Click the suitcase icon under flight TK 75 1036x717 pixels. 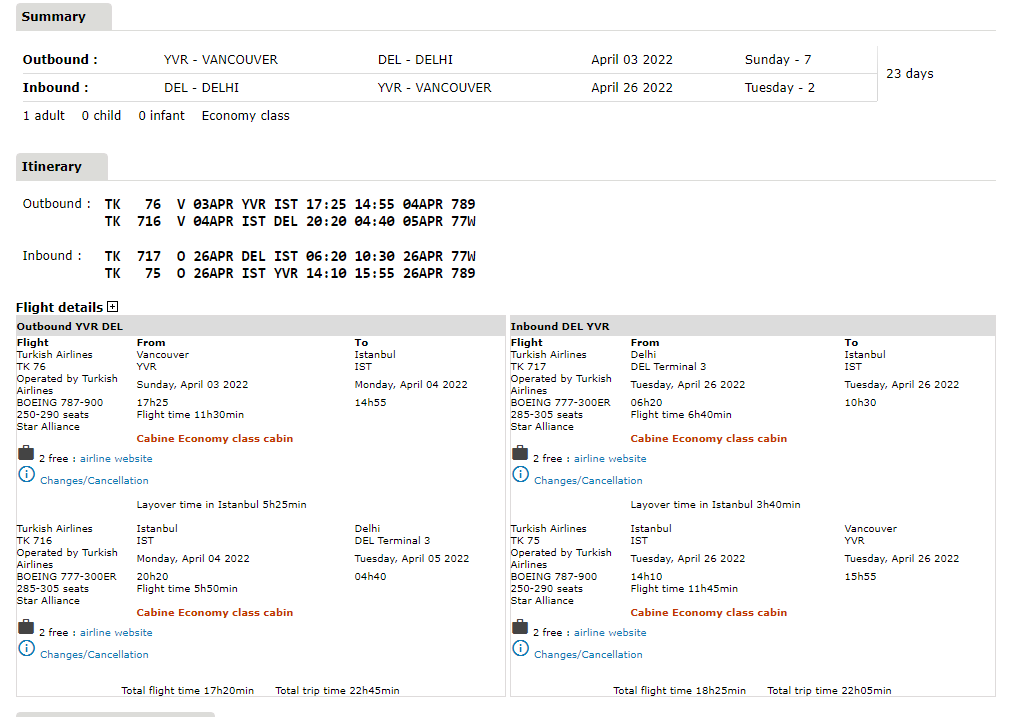coord(520,628)
